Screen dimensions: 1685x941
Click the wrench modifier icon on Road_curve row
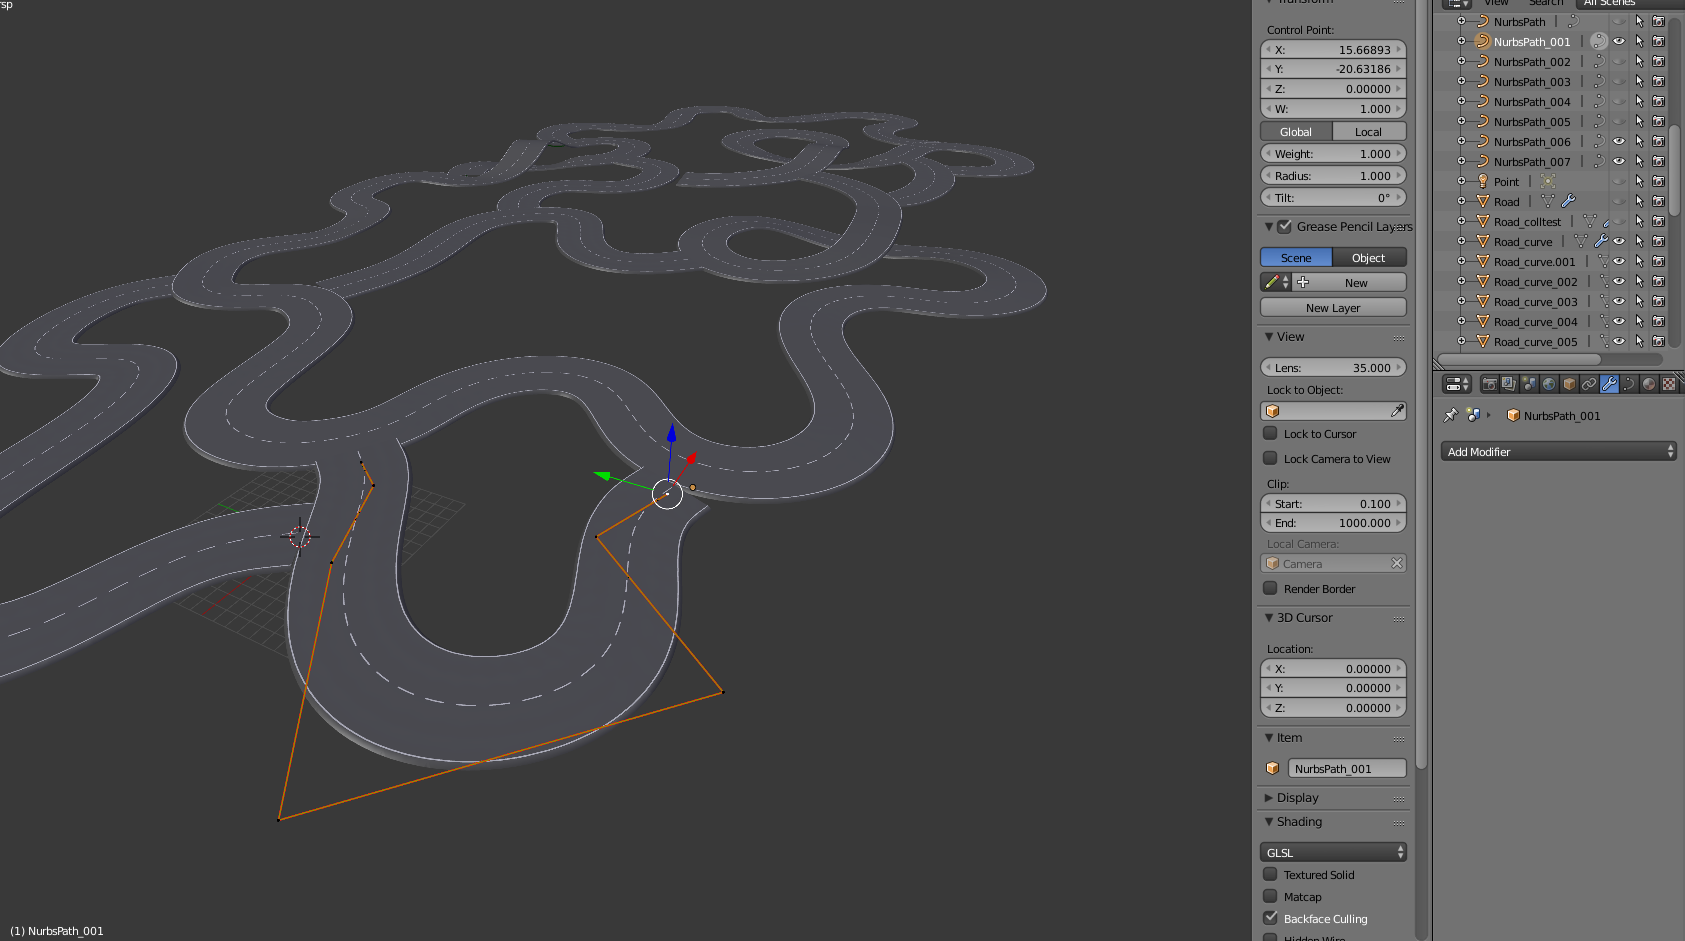pos(1601,241)
